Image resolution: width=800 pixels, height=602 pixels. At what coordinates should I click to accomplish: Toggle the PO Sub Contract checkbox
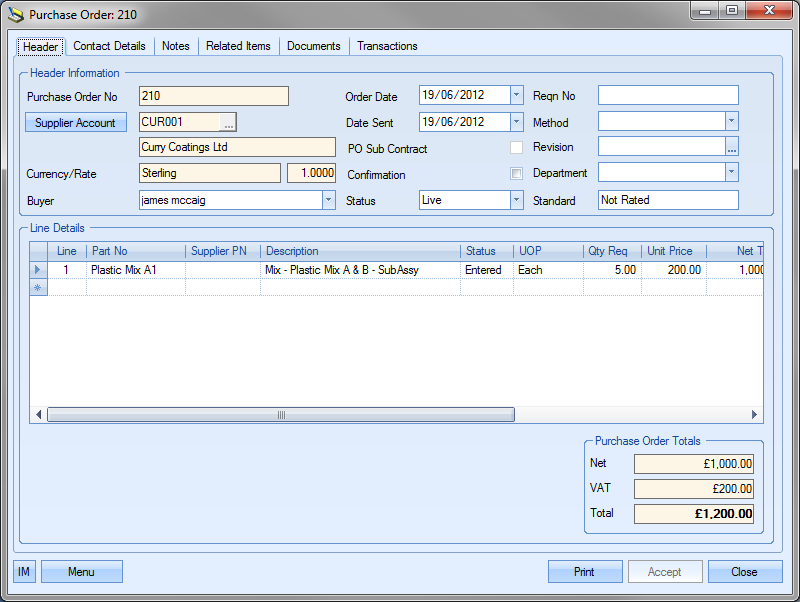pos(516,148)
